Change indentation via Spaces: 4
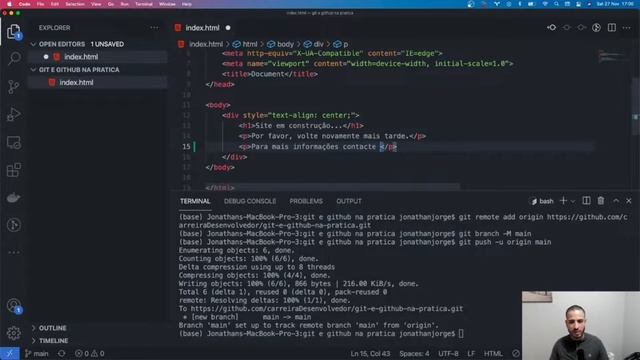The width and height of the screenshot is (640, 360). click(x=414, y=353)
